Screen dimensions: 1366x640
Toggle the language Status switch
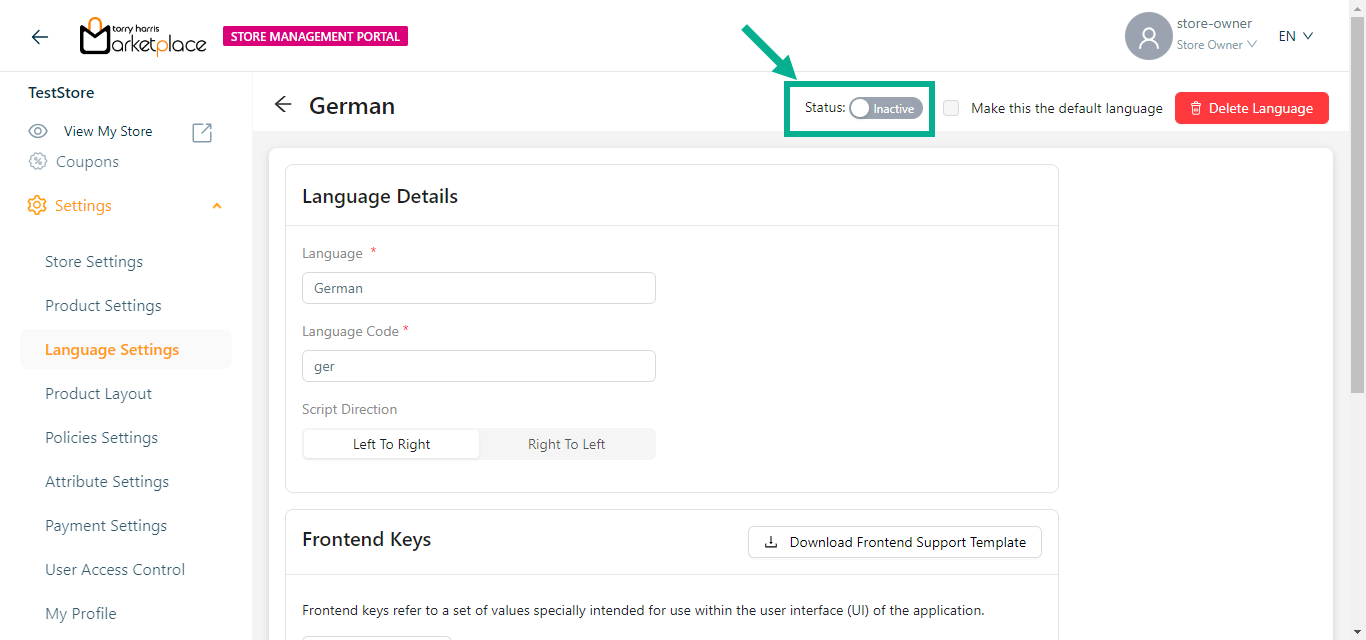[x=885, y=108]
